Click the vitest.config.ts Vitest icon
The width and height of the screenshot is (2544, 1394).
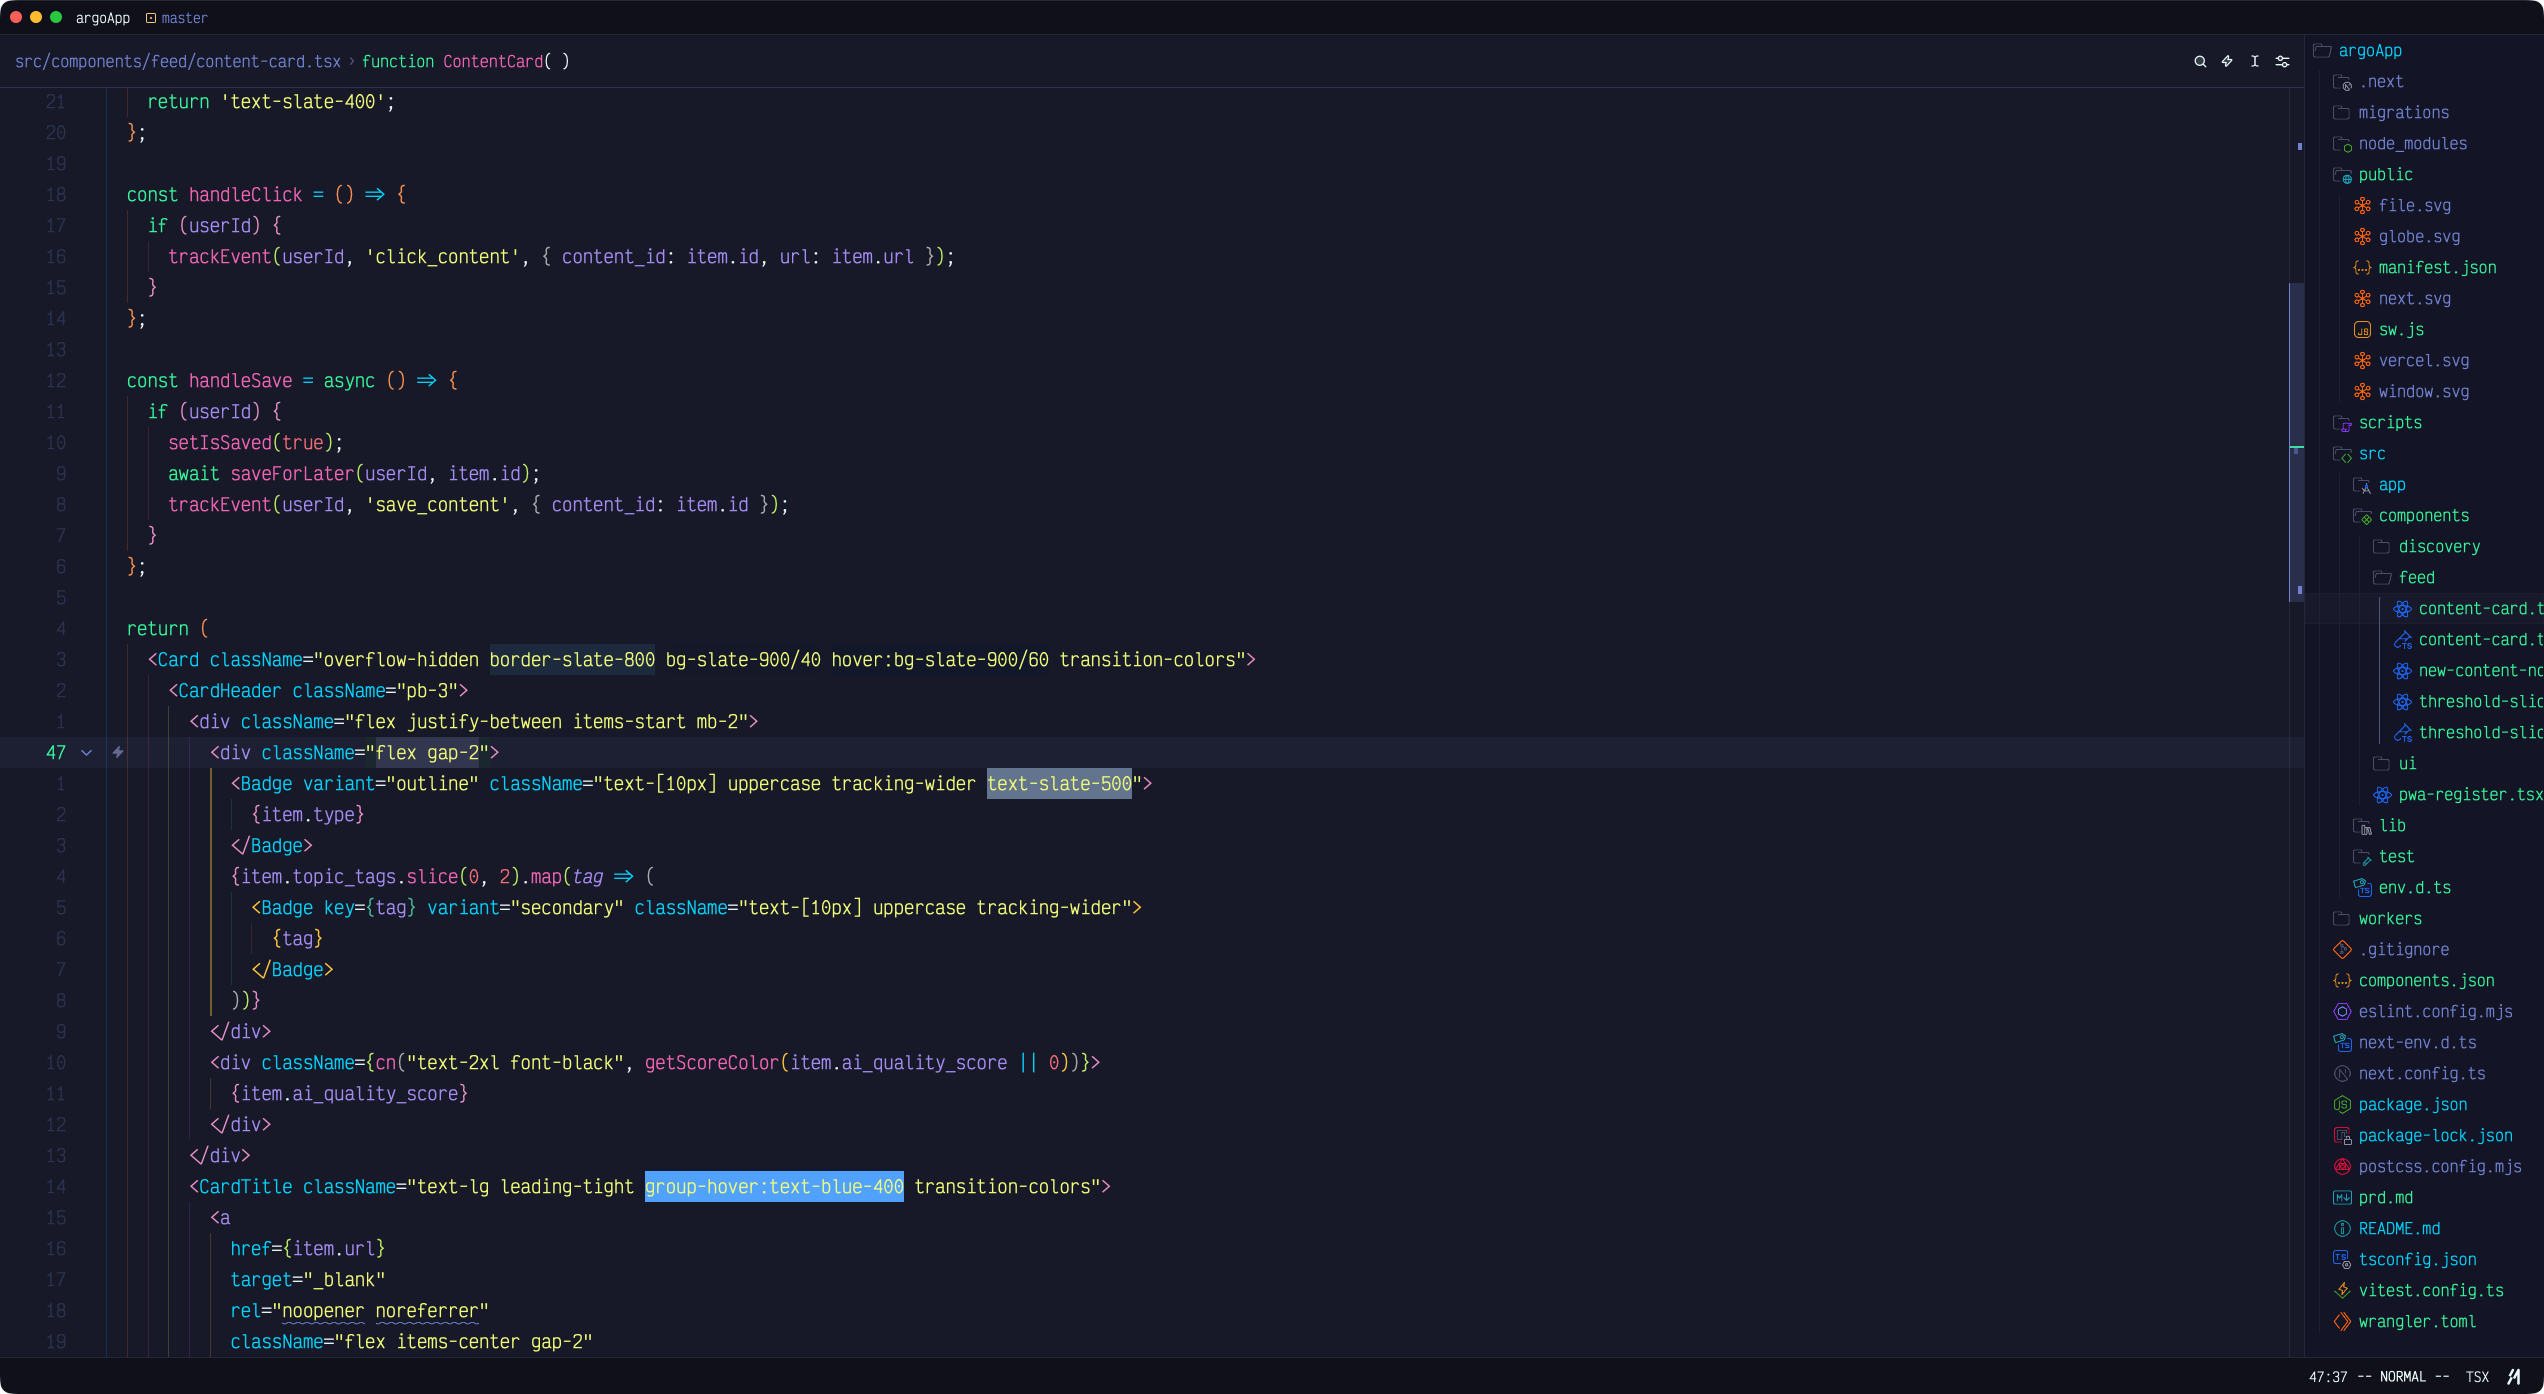(x=2342, y=1291)
